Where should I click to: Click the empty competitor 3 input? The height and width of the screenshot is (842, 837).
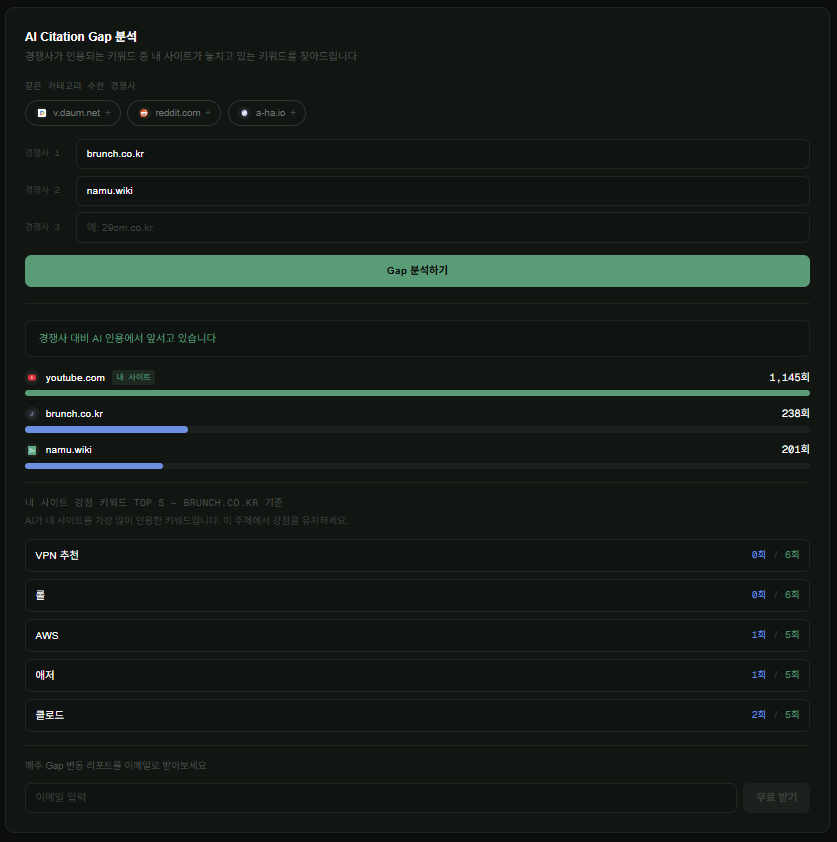coord(442,228)
